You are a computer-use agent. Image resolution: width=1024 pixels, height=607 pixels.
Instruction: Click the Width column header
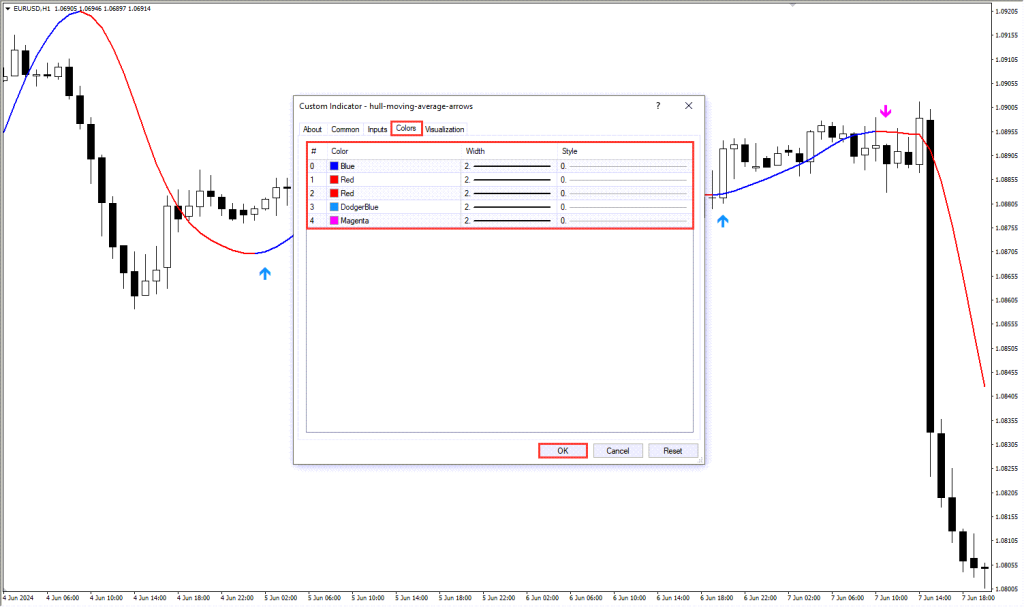click(475, 151)
